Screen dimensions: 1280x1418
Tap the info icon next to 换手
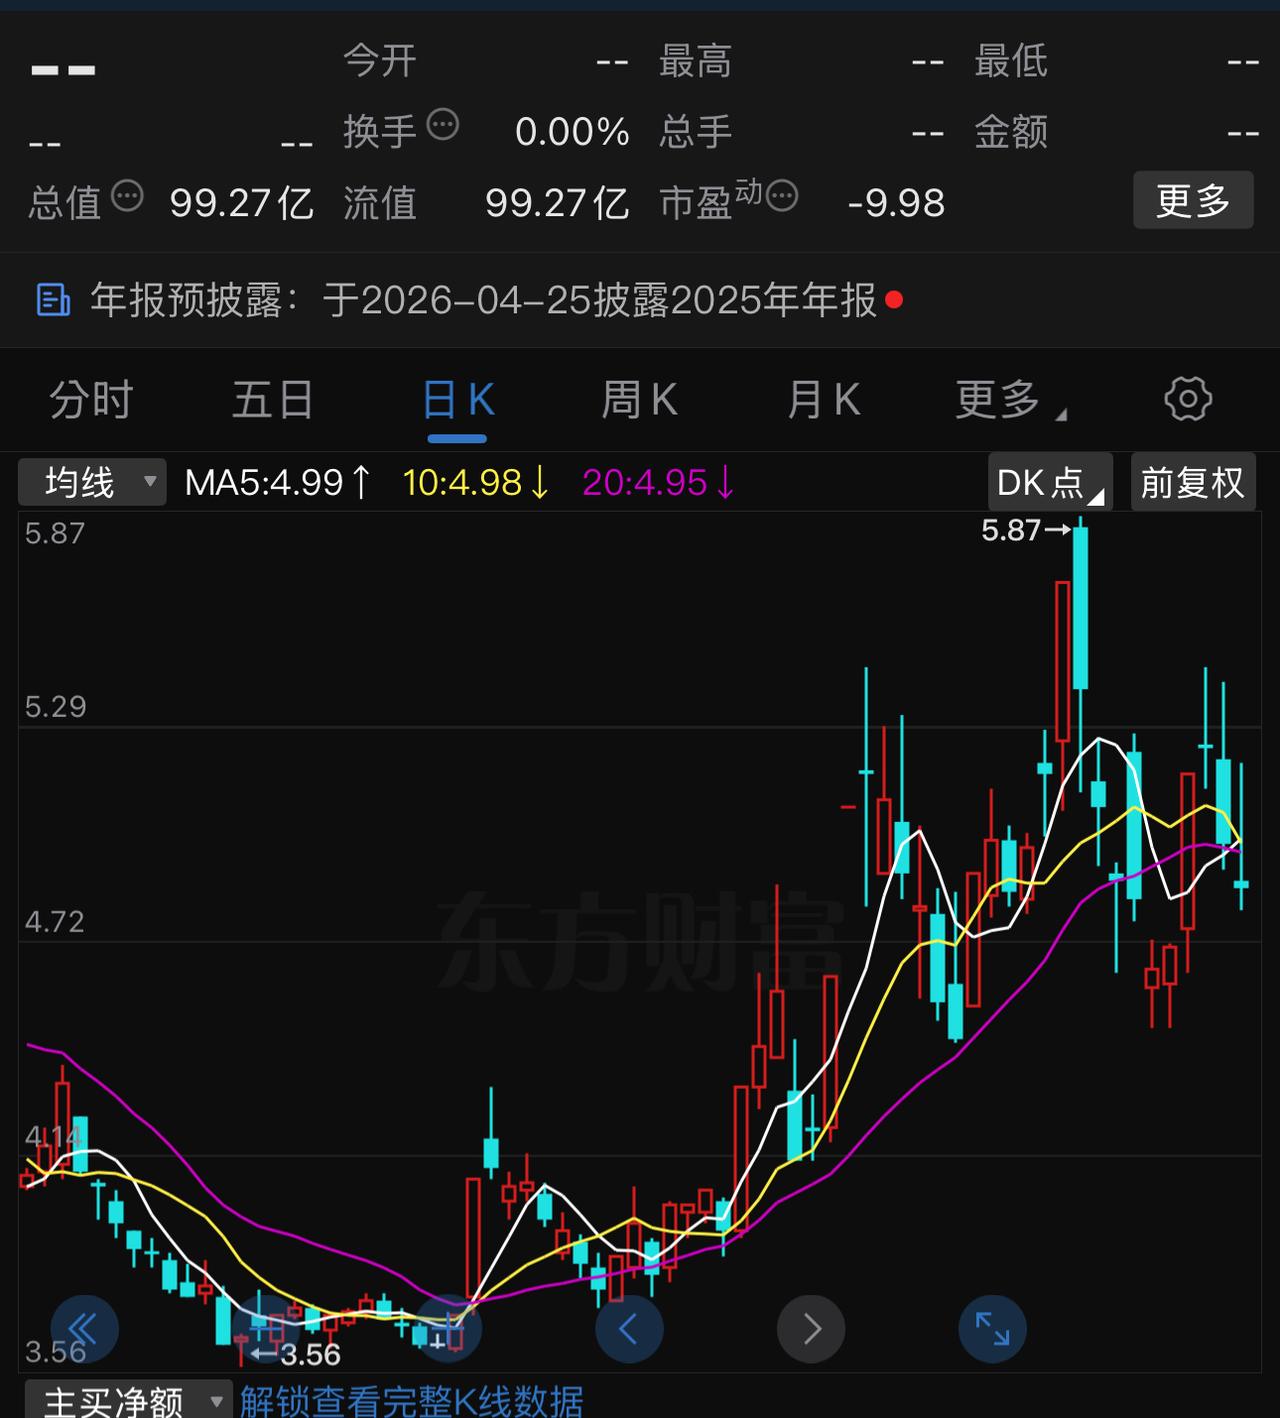pos(443,126)
